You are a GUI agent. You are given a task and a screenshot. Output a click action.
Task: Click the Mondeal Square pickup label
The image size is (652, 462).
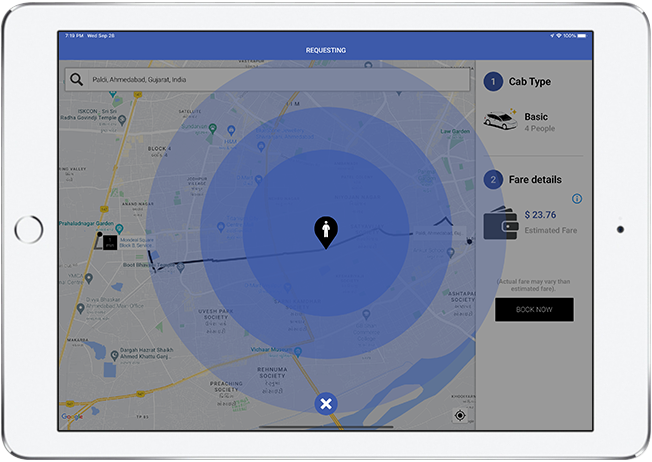point(136,243)
